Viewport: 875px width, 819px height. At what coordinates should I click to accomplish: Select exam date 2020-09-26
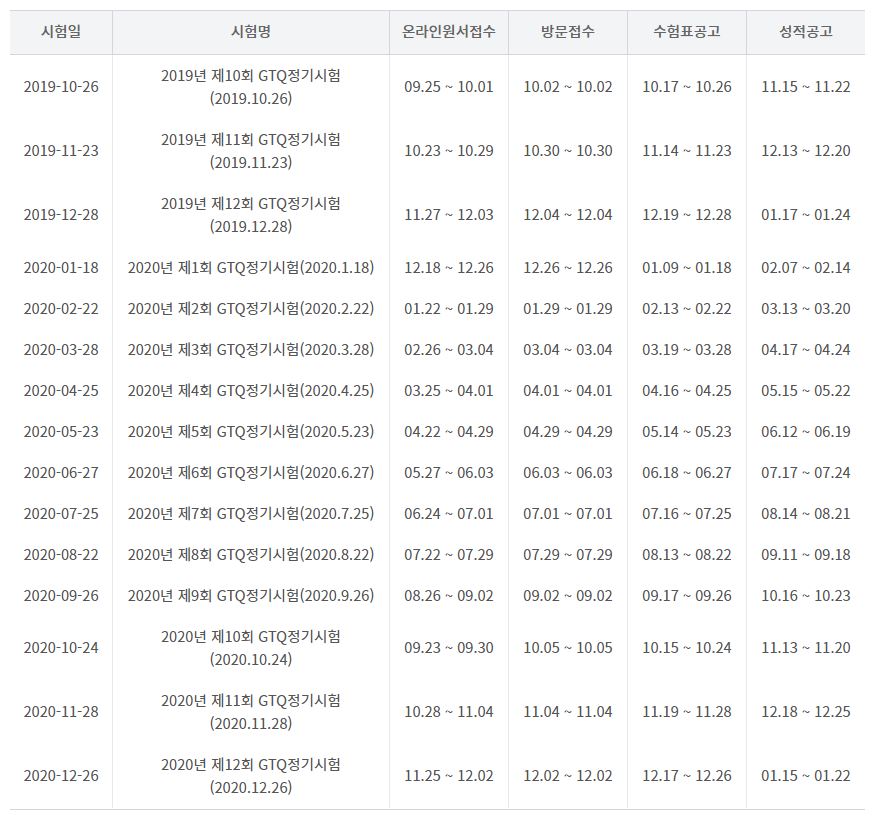(61, 596)
